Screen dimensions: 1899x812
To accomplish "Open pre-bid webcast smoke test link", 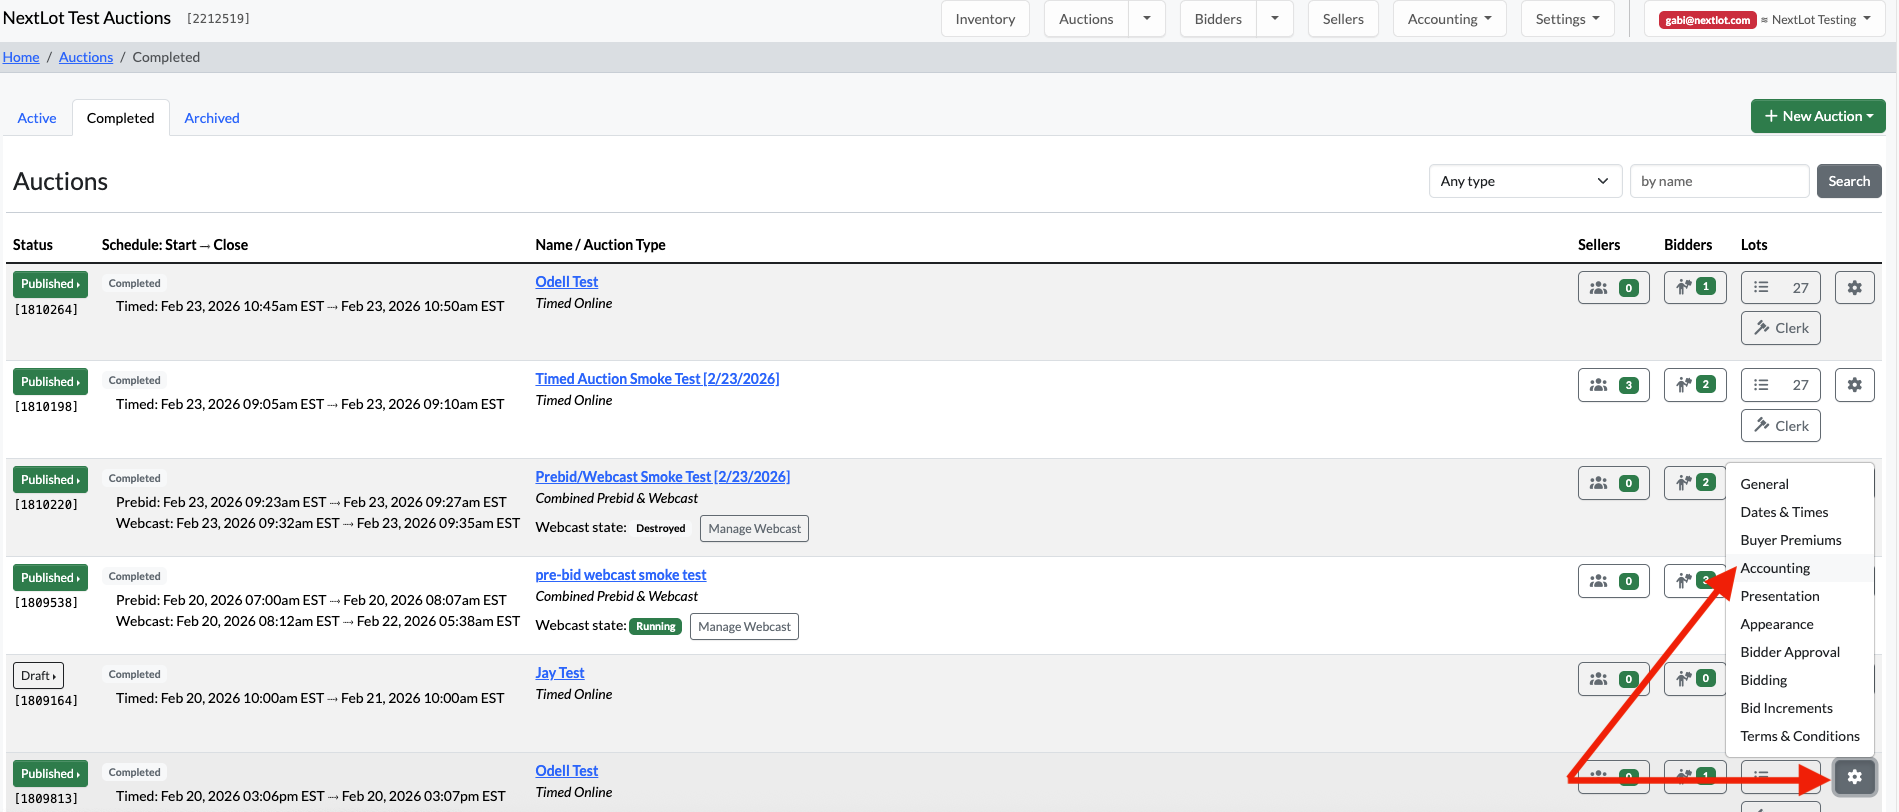I will coord(621,575).
